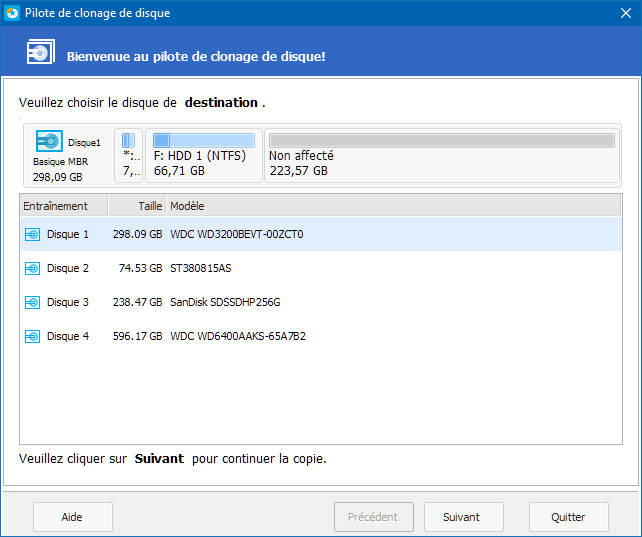Click model SanDisk SDSSDHP256G
Viewport: 642px width, 537px height.
click(x=225, y=302)
